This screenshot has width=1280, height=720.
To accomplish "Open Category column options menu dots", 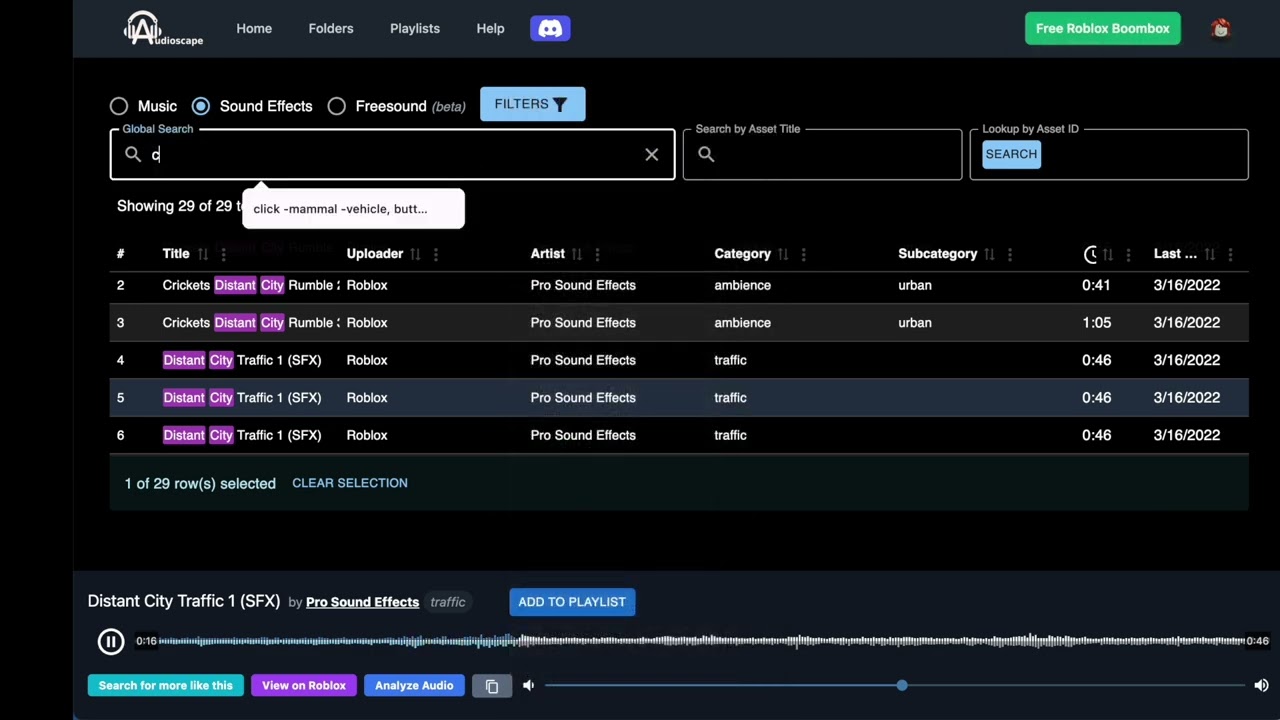I will [803, 254].
